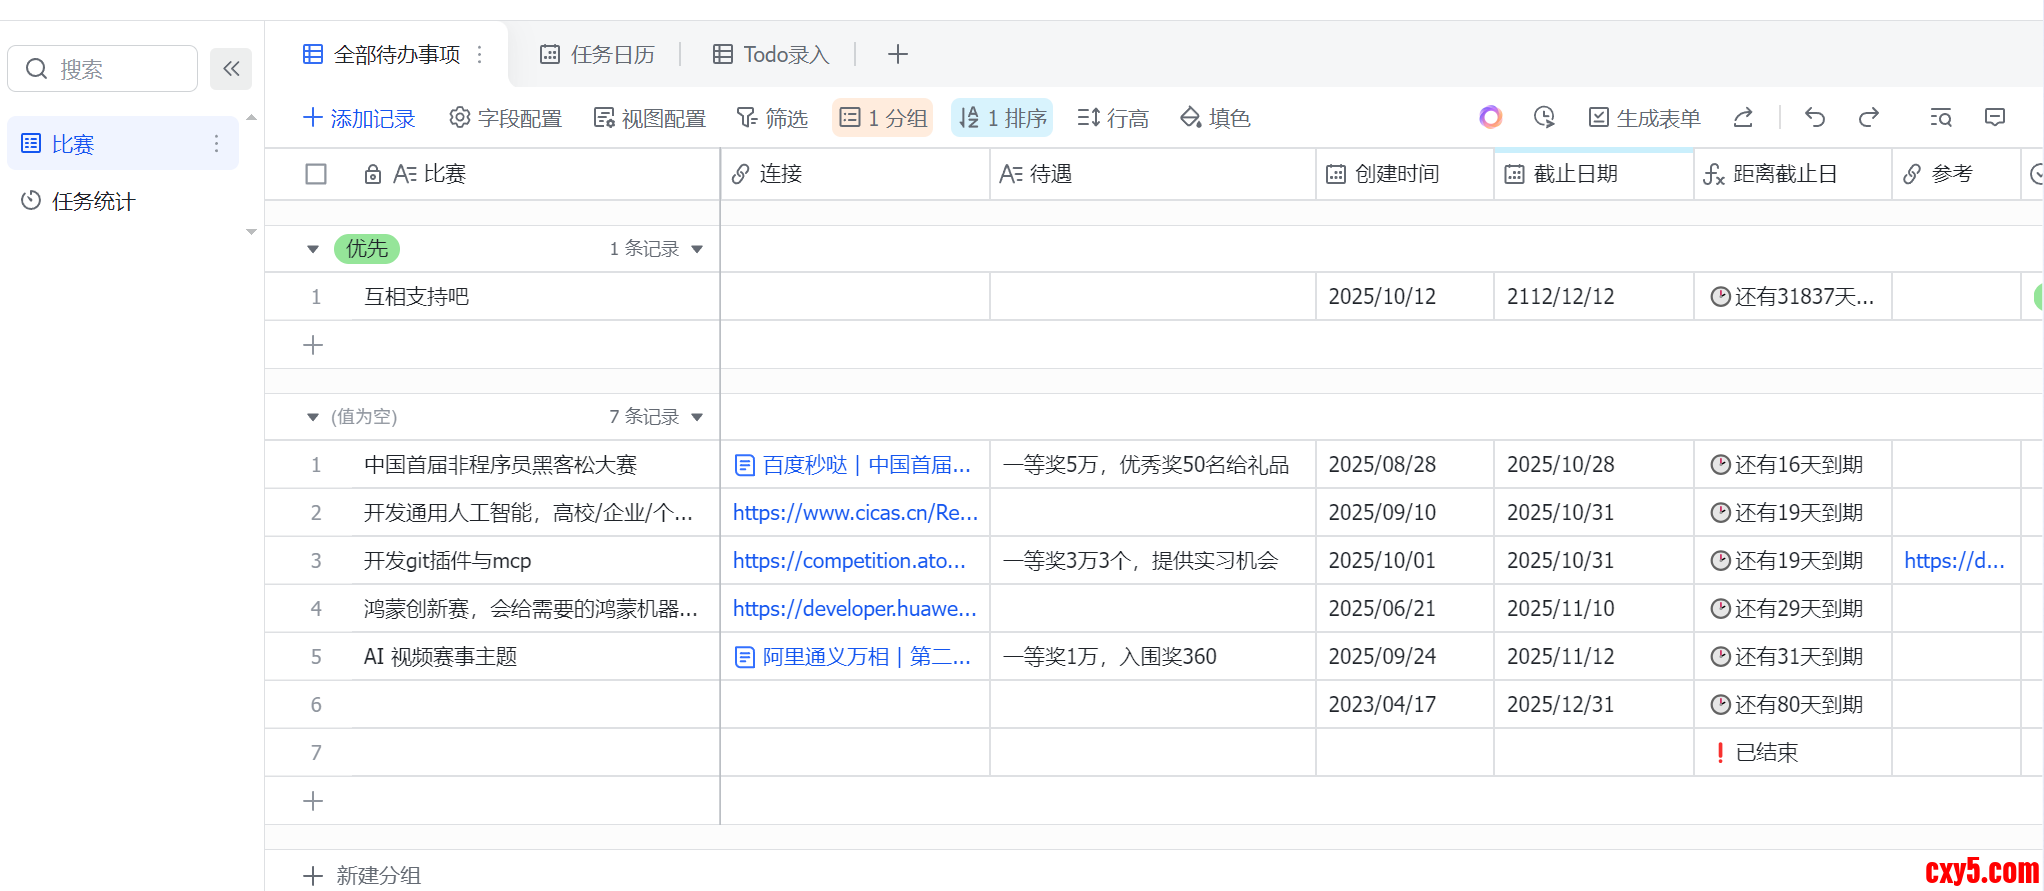2044x891 pixels.
Task: Collapse the left sidebar with double-chevron icon
Action: tap(231, 69)
